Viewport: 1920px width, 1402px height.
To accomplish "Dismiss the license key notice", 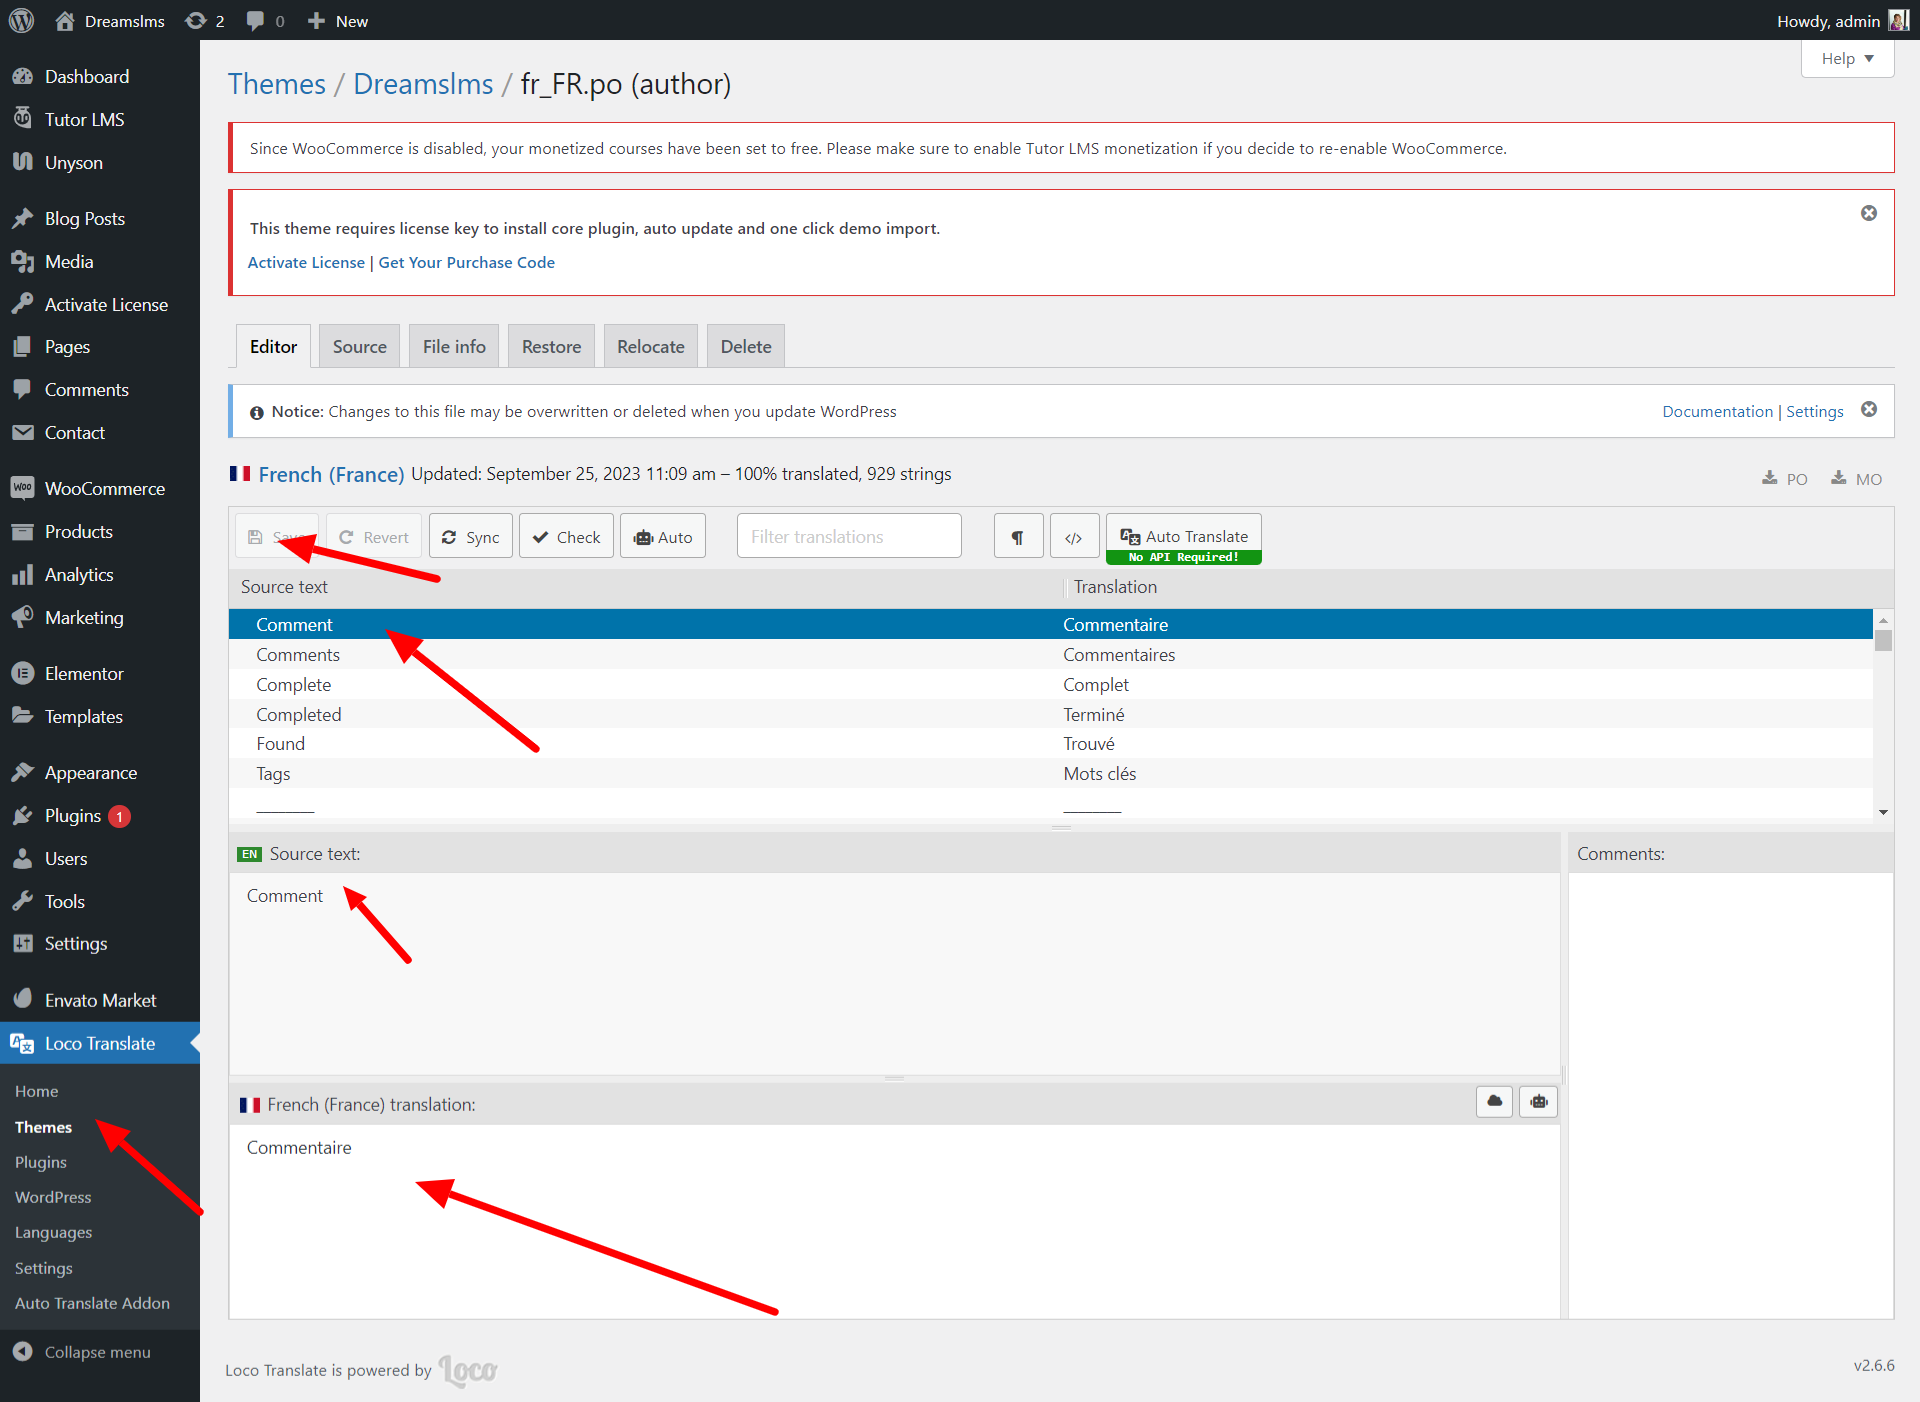I will 1868,214.
